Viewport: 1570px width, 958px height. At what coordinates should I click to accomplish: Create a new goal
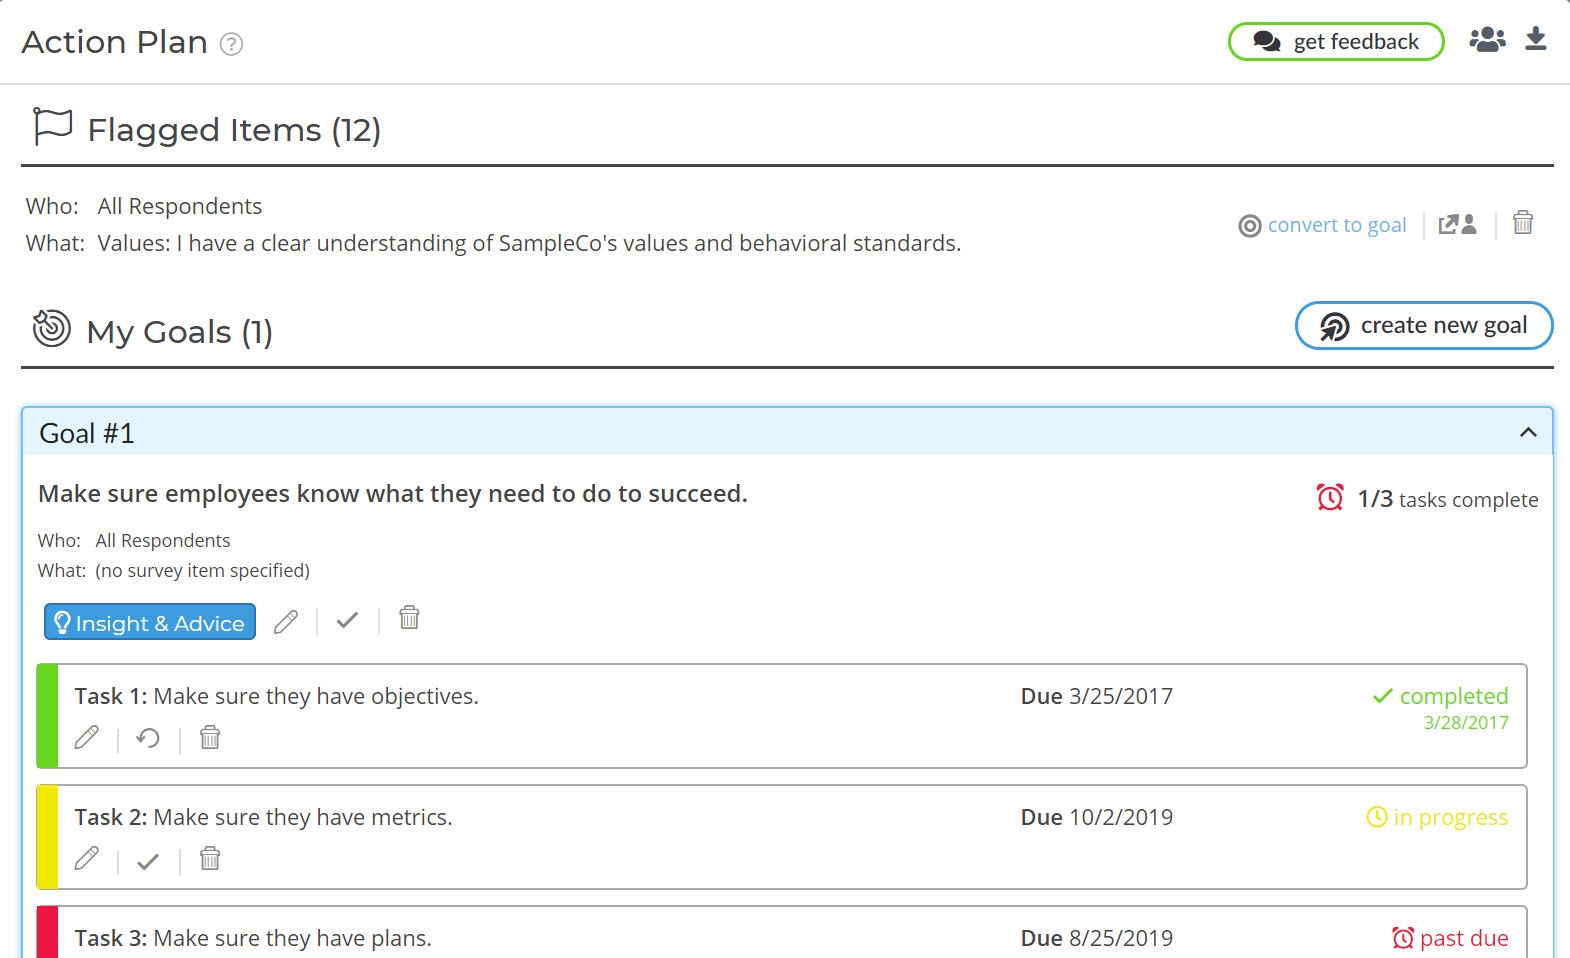pyautogui.click(x=1424, y=326)
